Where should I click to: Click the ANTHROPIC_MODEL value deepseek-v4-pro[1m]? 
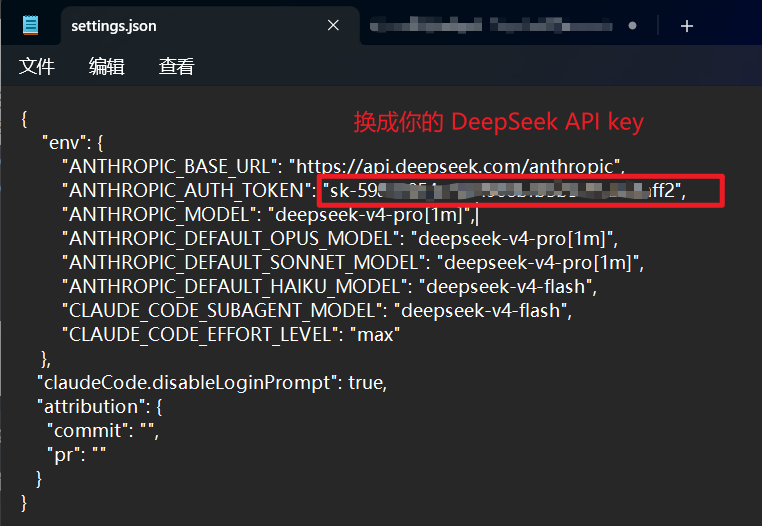369,215
